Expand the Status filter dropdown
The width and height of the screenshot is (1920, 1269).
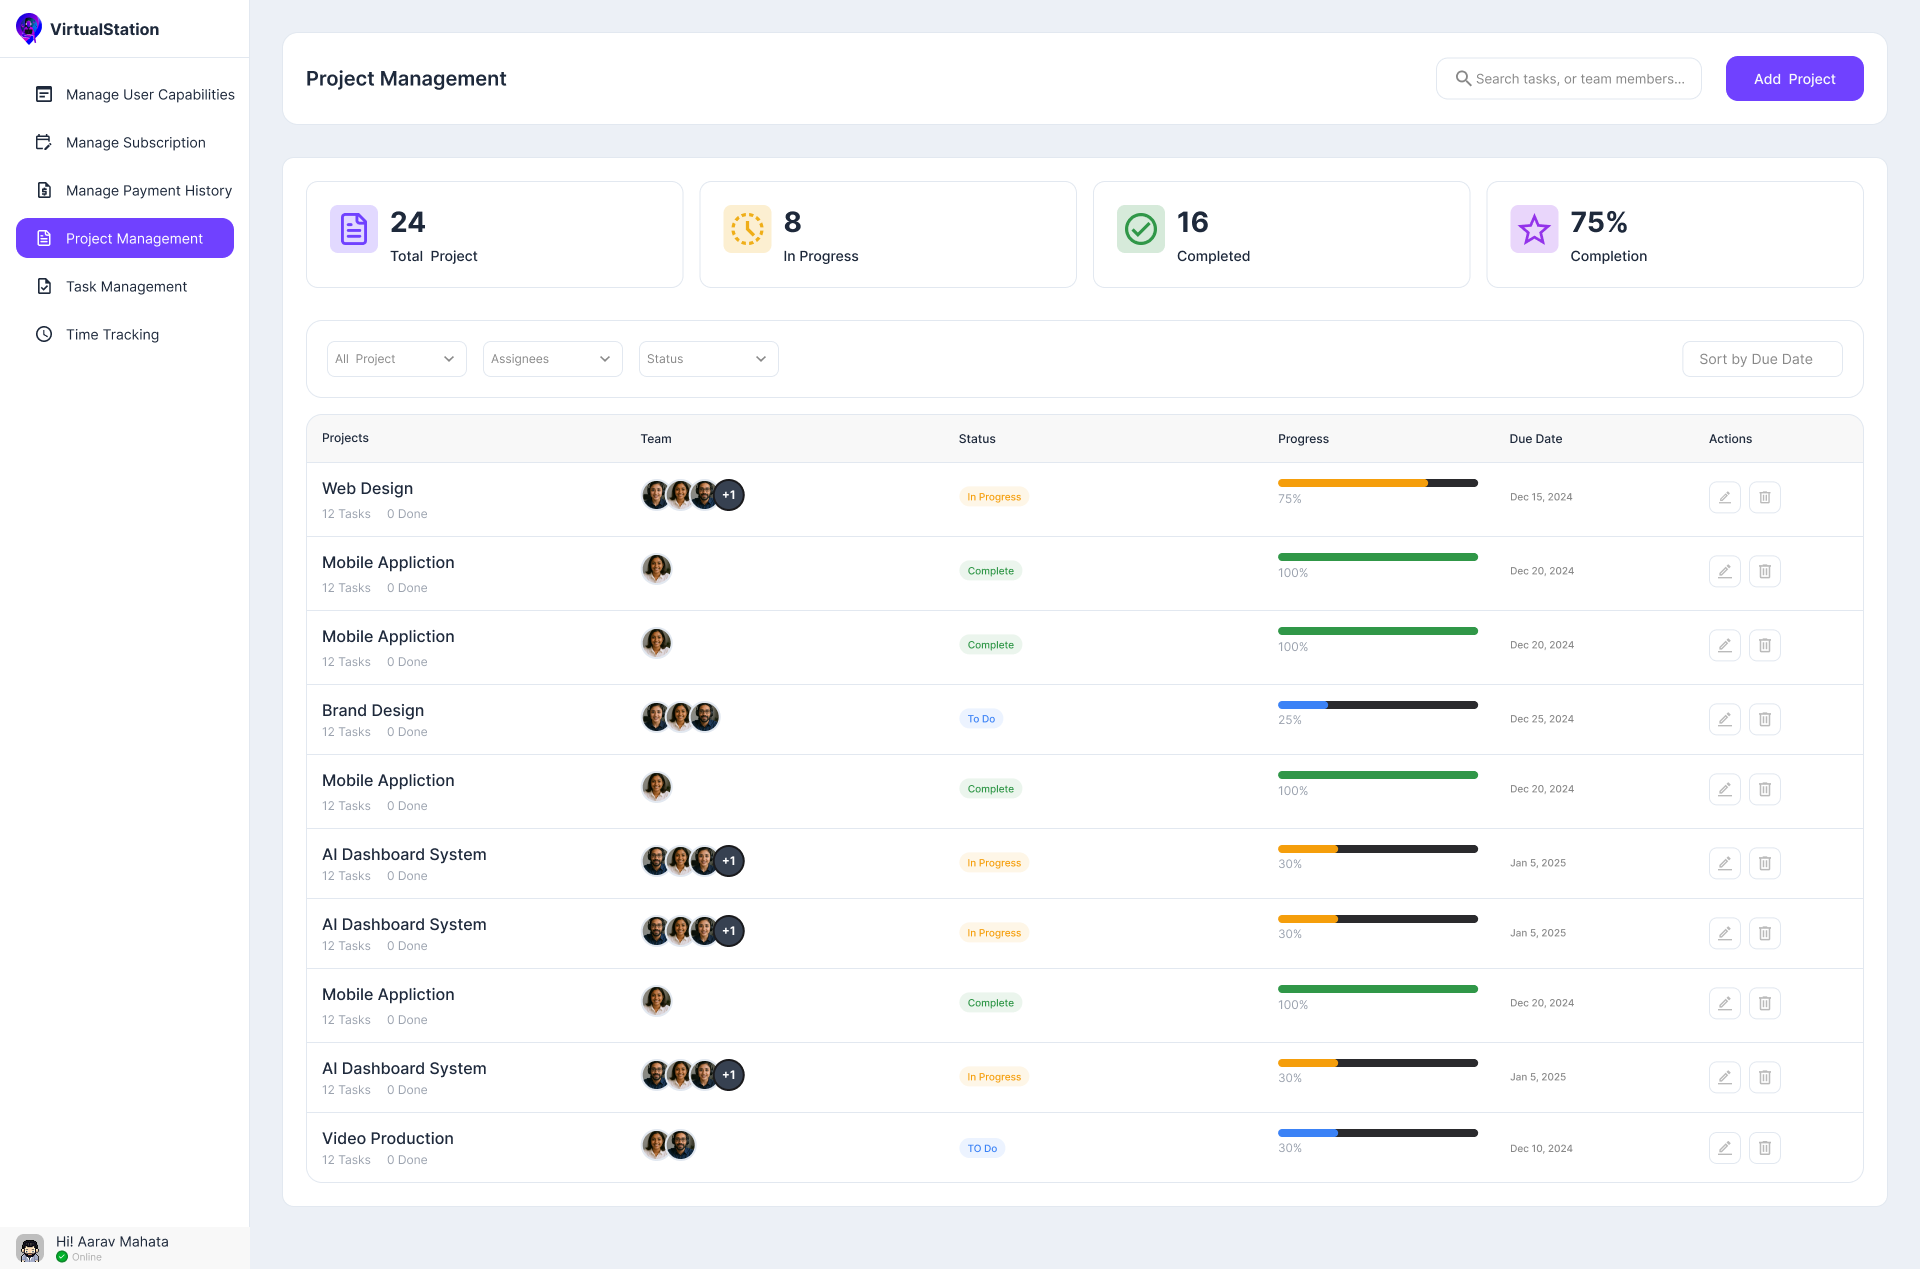click(707, 358)
